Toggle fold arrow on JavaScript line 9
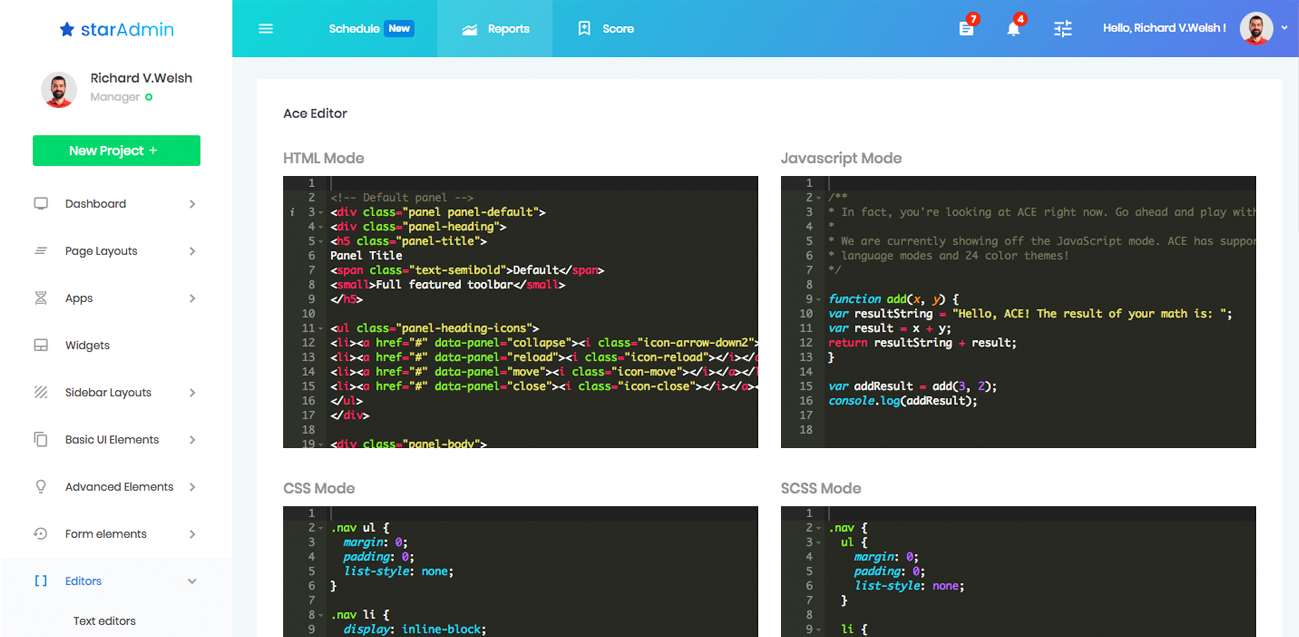Image resolution: width=1299 pixels, height=637 pixels. [818, 299]
